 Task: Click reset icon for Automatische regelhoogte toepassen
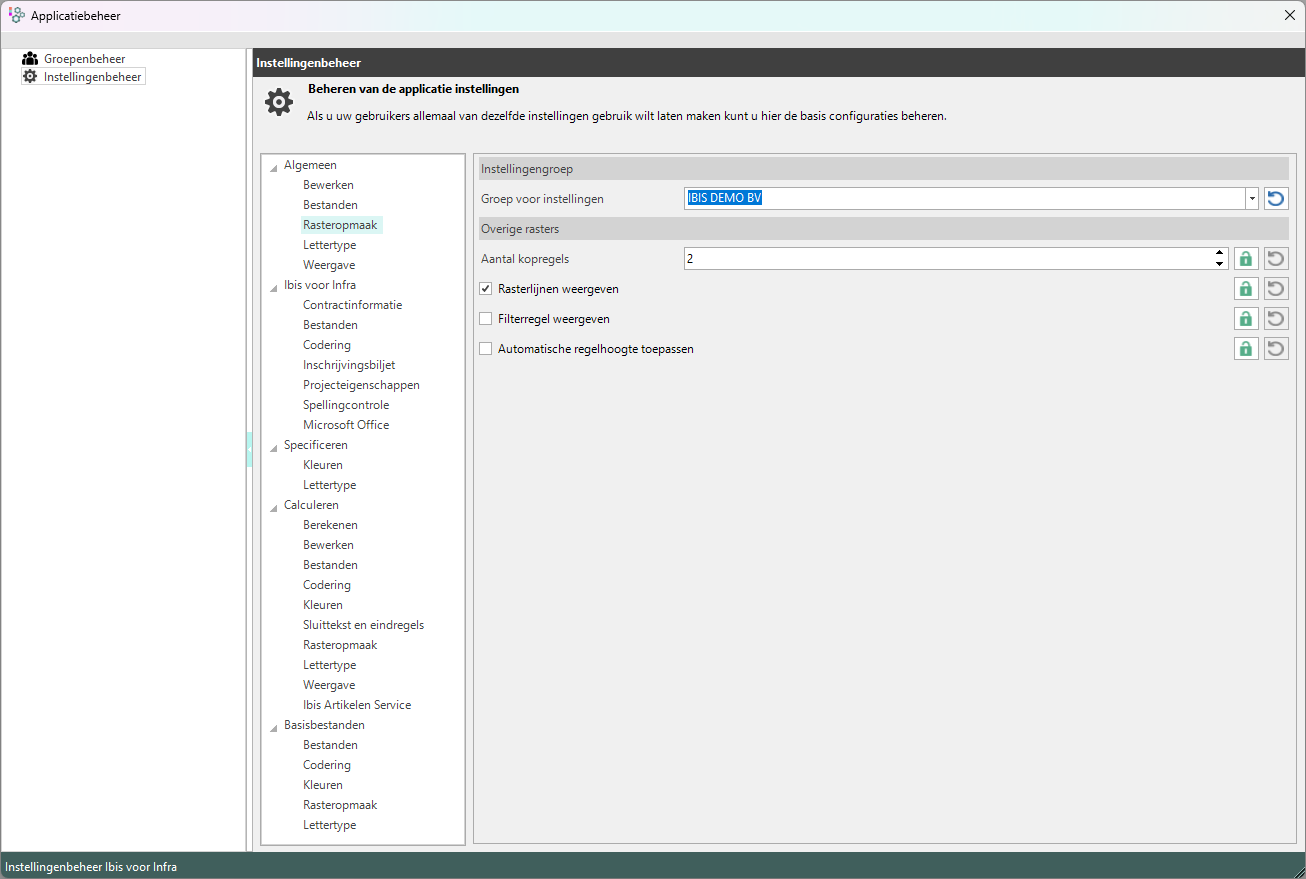click(x=1276, y=349)
